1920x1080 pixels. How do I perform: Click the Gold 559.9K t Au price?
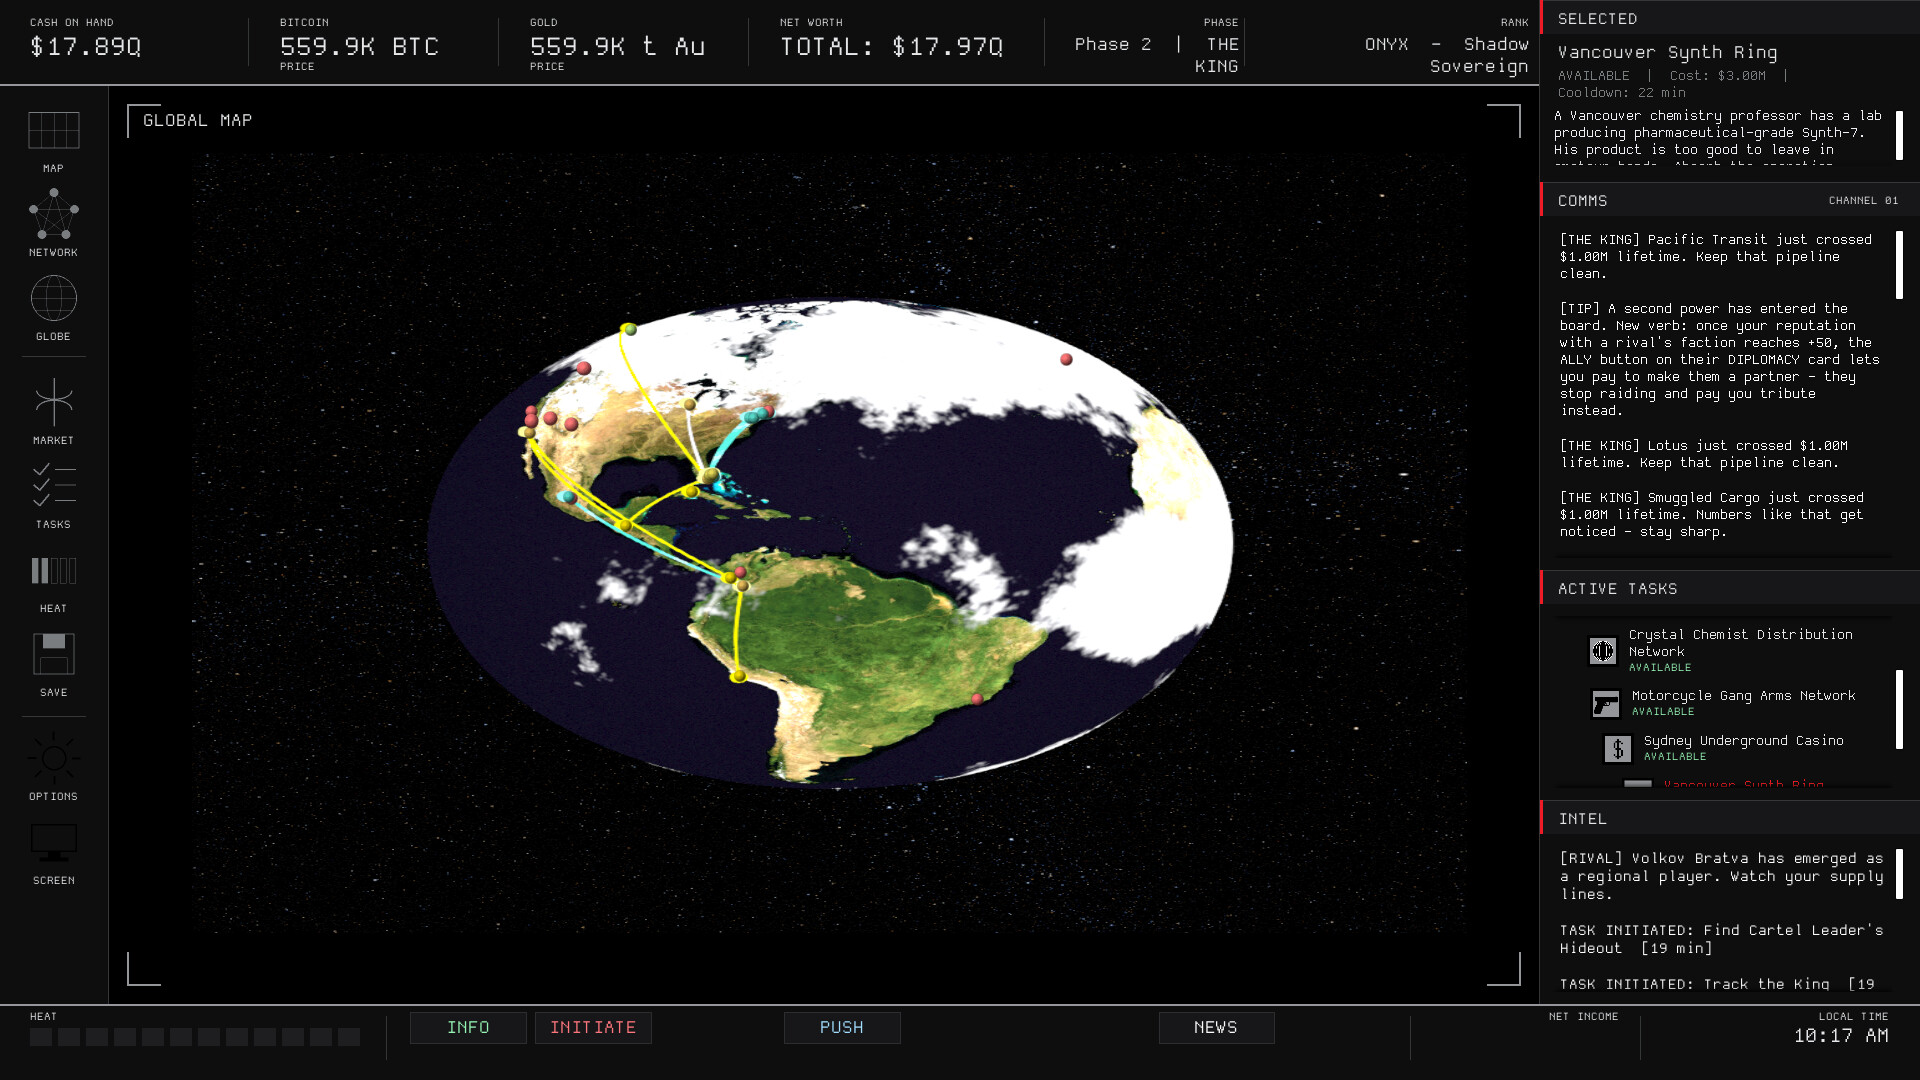(617, 47)
